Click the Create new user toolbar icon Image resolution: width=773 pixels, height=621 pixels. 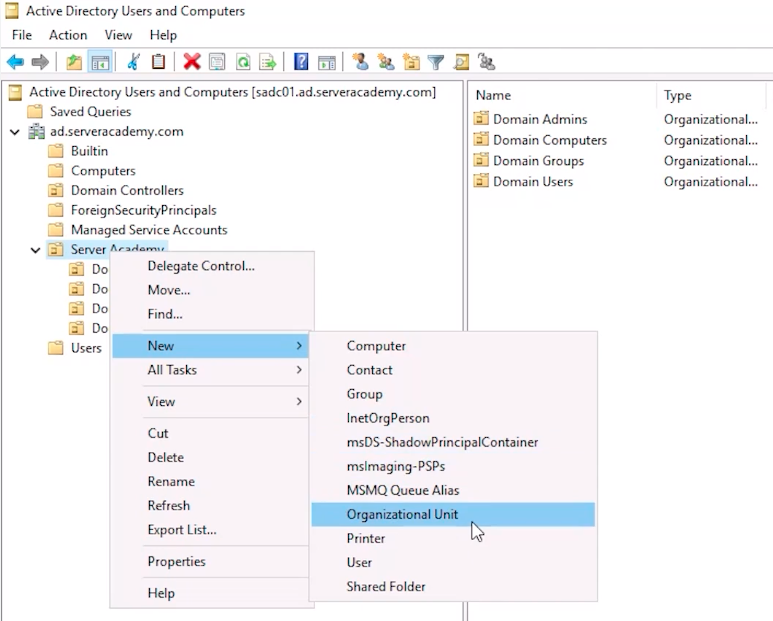(360, 62)
